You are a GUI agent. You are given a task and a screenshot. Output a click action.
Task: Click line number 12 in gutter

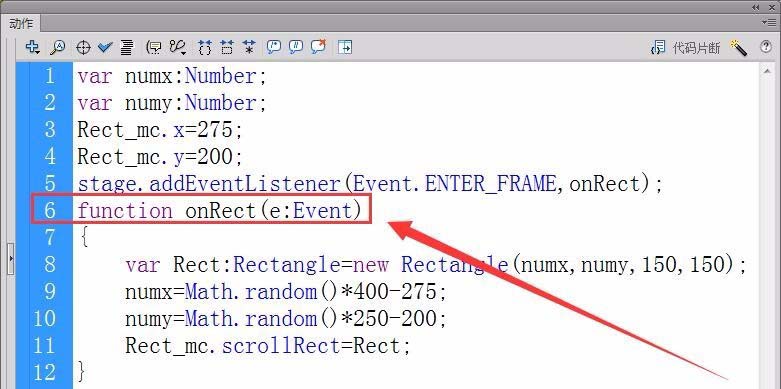(45, 372)
